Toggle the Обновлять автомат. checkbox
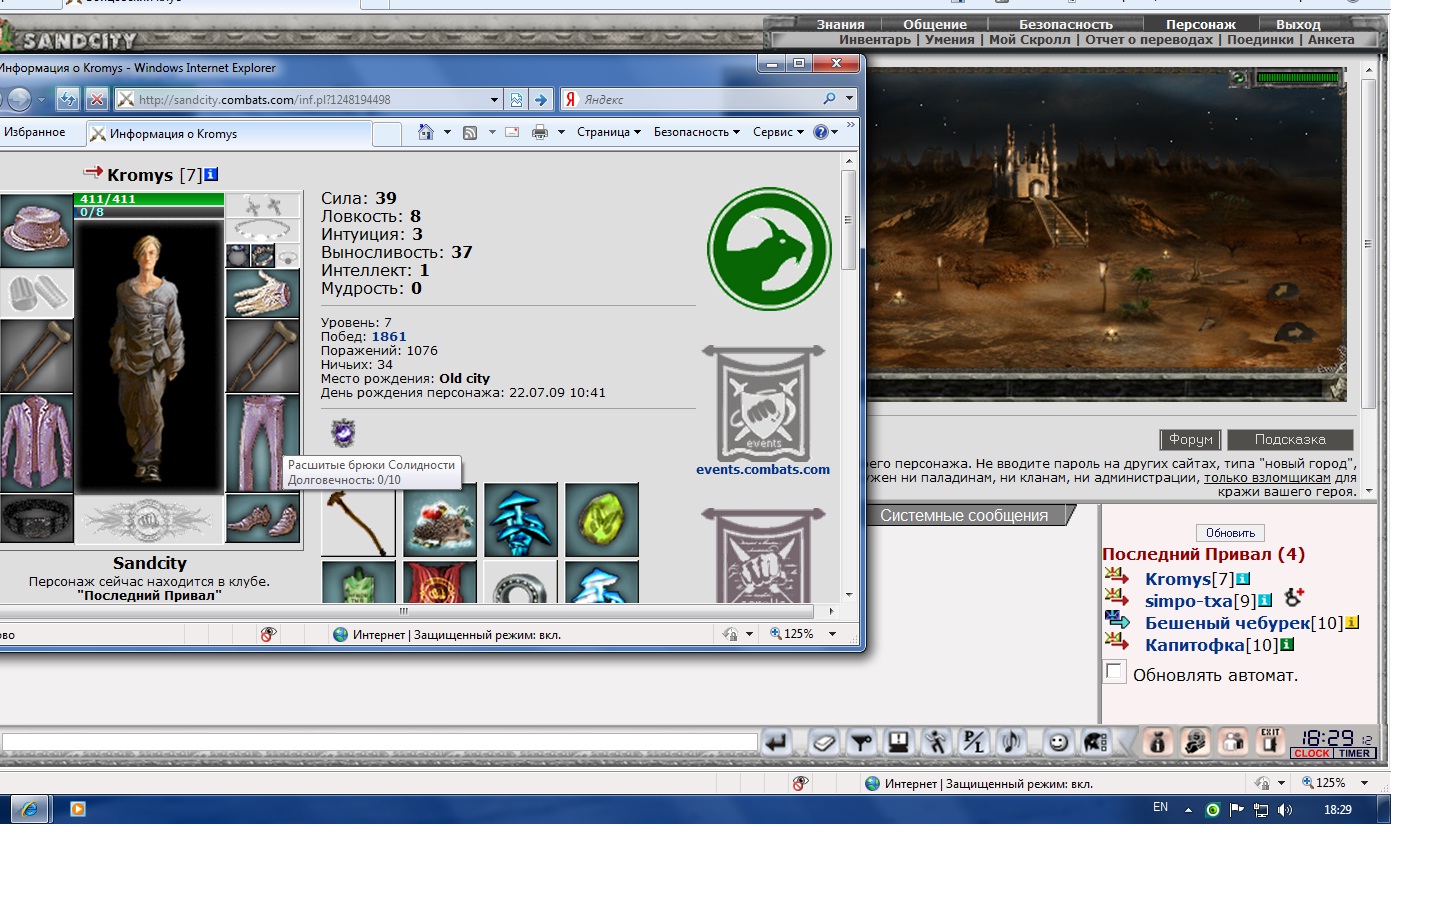The image size is (1440, 900). click(x=1115, y=672)
